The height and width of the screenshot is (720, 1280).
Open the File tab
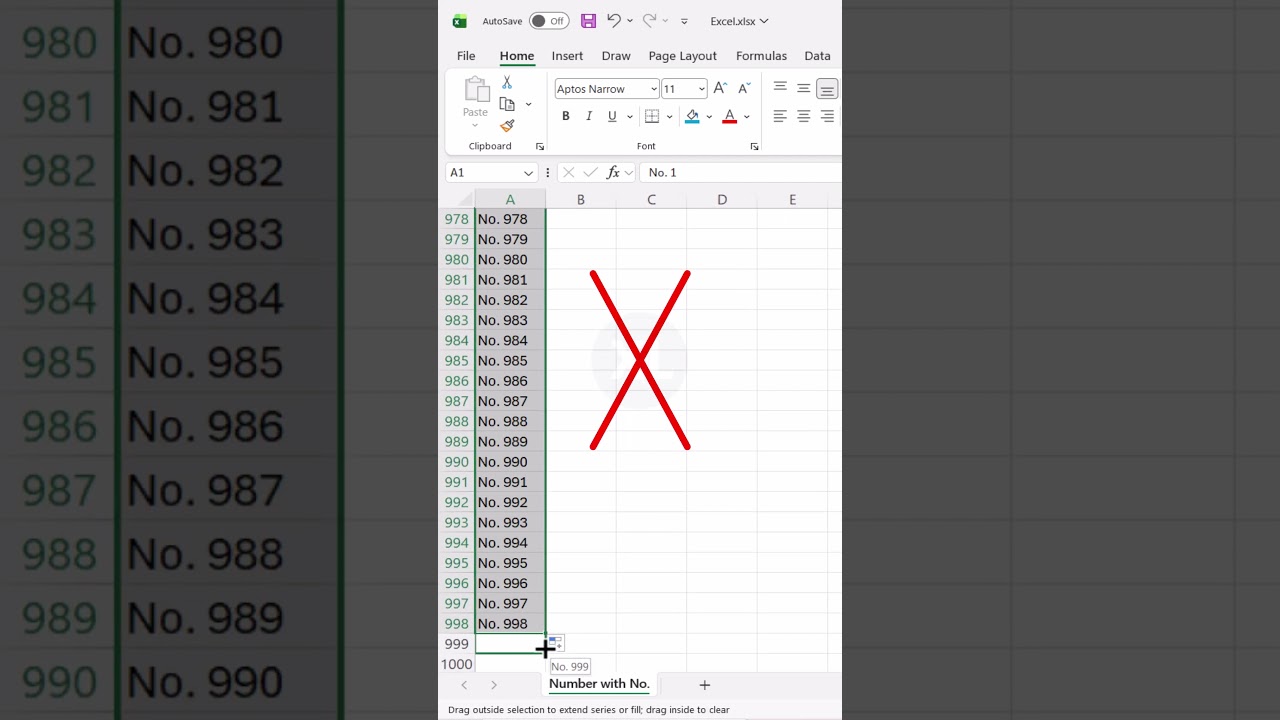coord(466,56)
